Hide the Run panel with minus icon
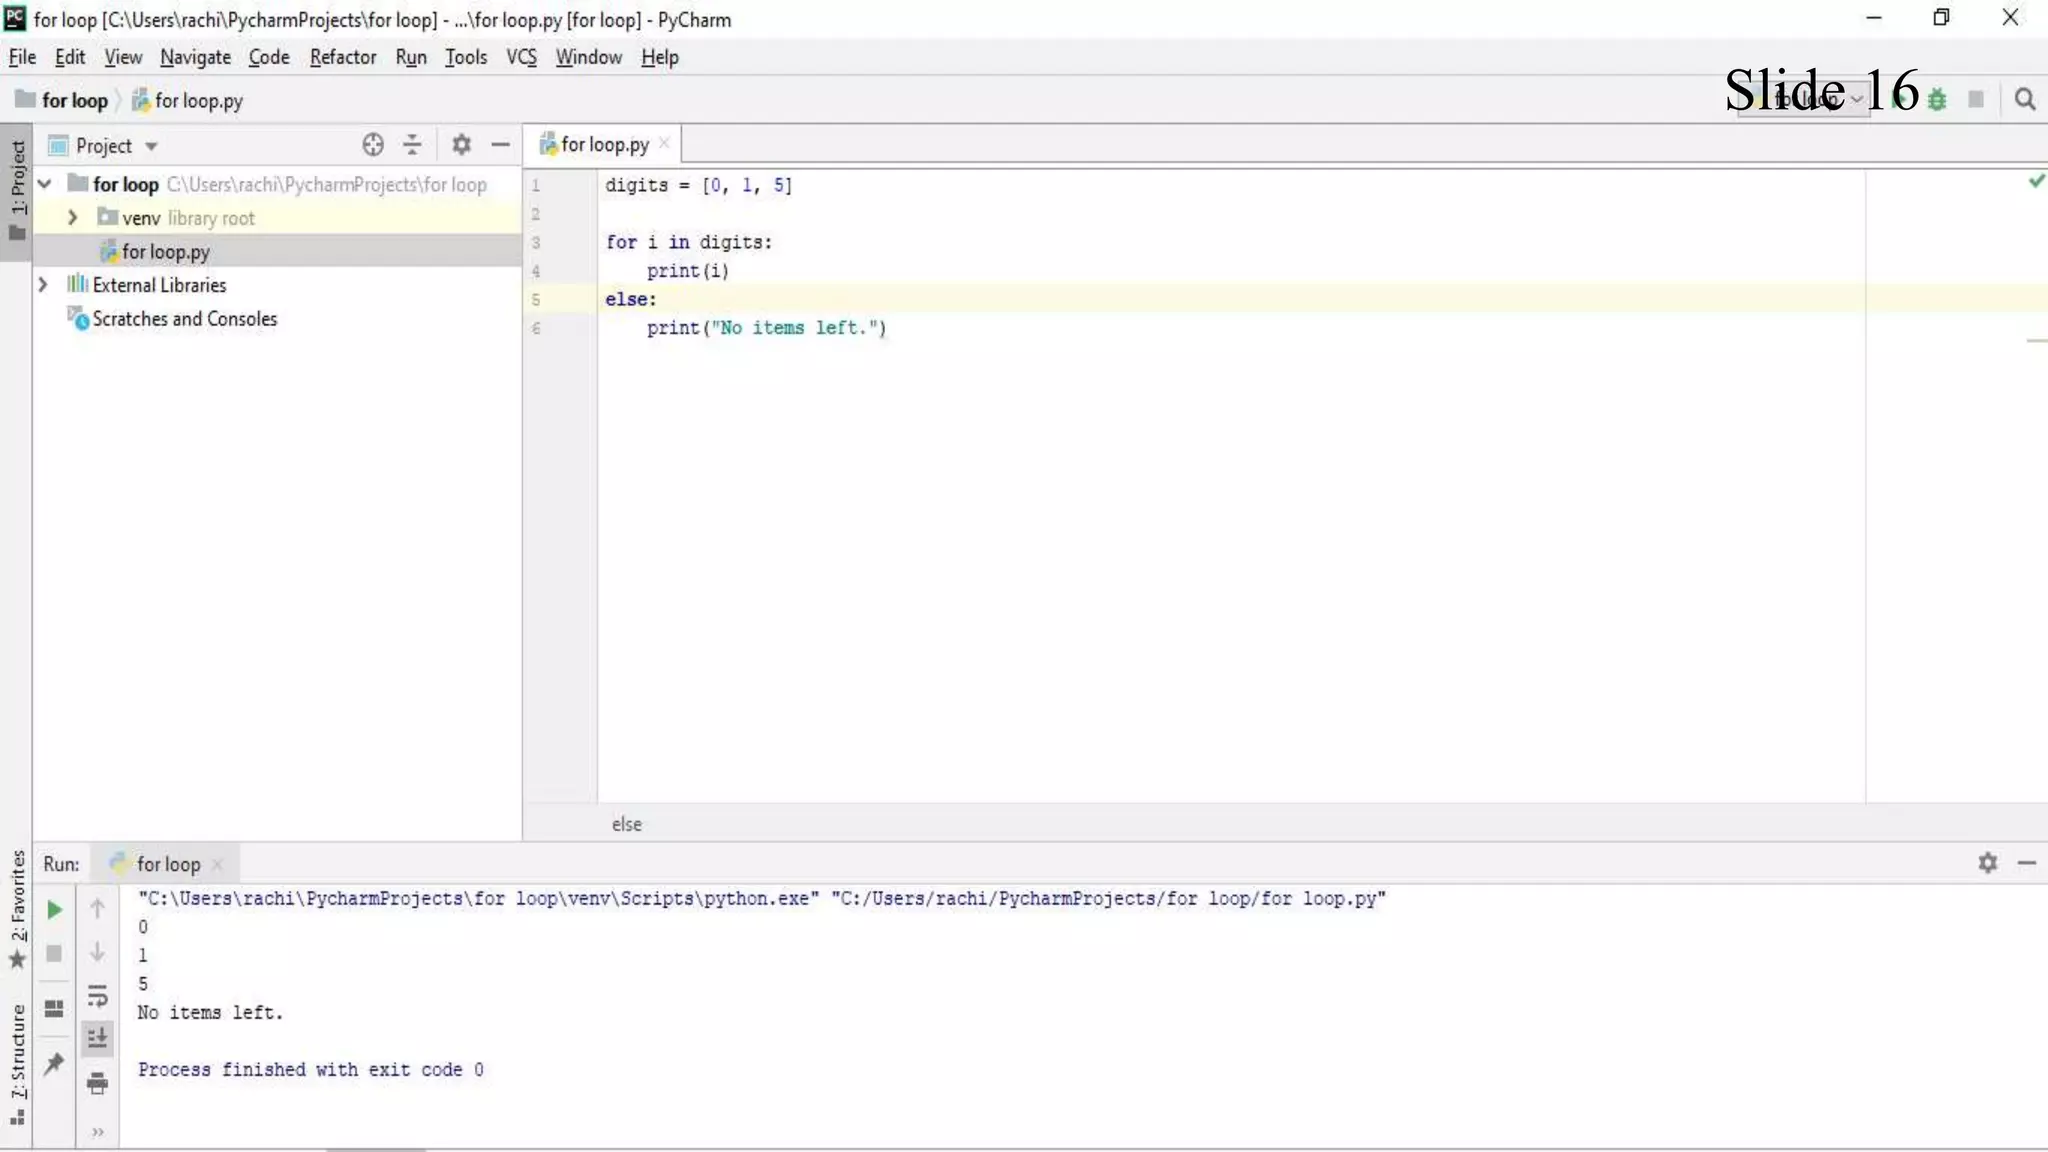This screenshot has width=2048, height=1152. pos(2027,863)
